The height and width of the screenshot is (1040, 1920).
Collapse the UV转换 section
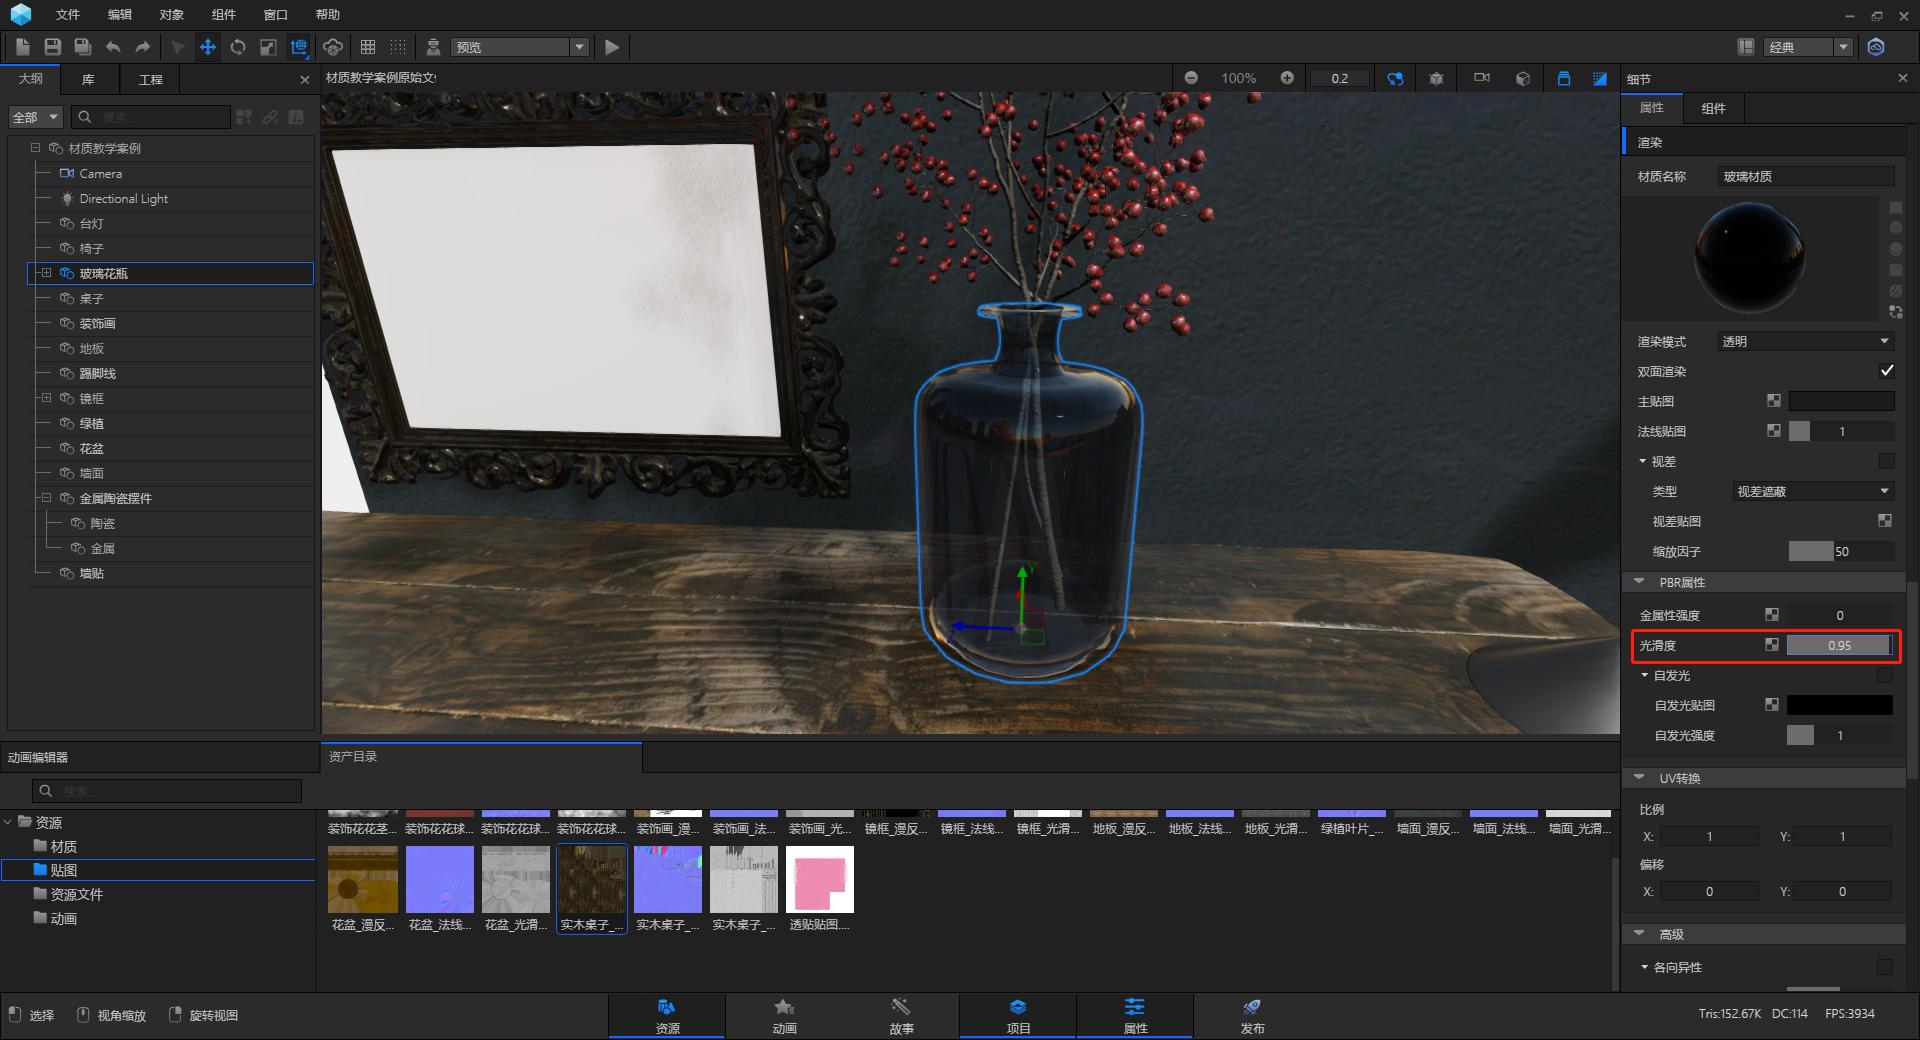click(x=1639, y=777)
